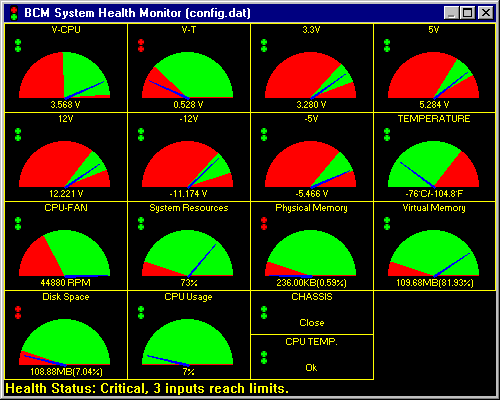
Task: Click the Virtual Memory gauge dial
Action: pos(433,253)
